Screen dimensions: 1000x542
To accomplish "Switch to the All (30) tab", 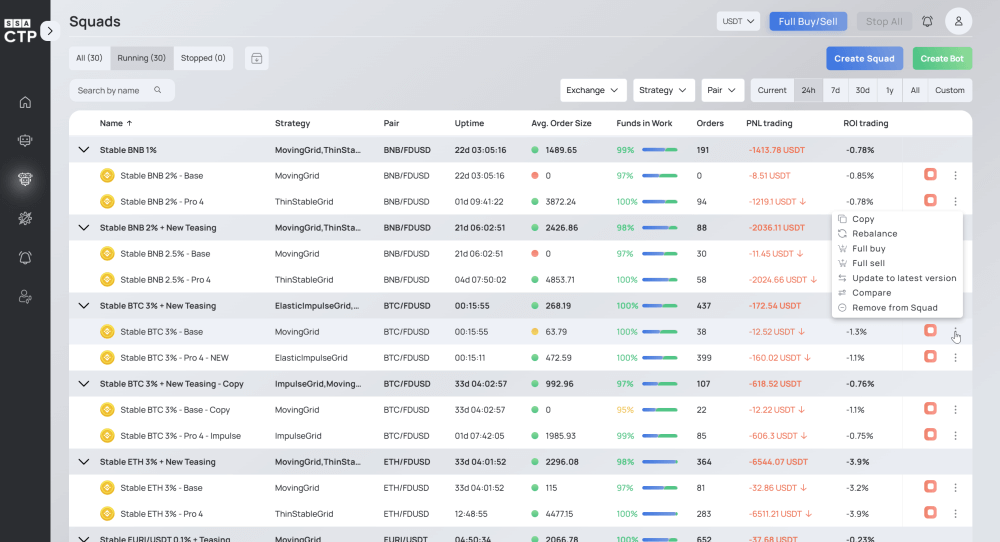I will coord(89,58).
